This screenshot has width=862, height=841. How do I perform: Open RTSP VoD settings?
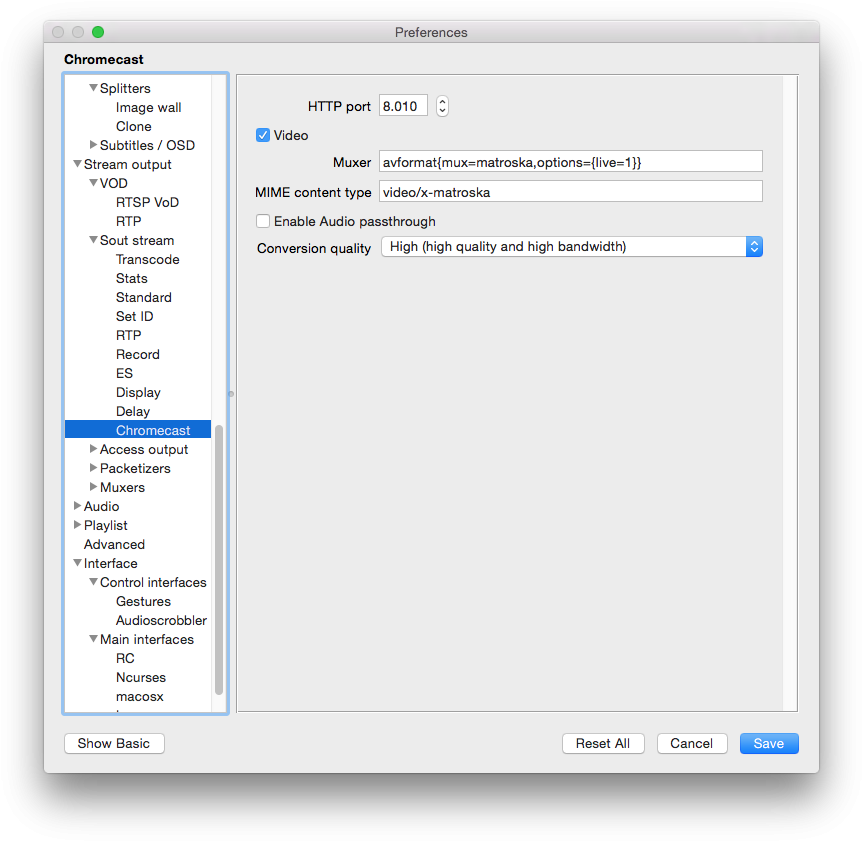tap(147, 203)
